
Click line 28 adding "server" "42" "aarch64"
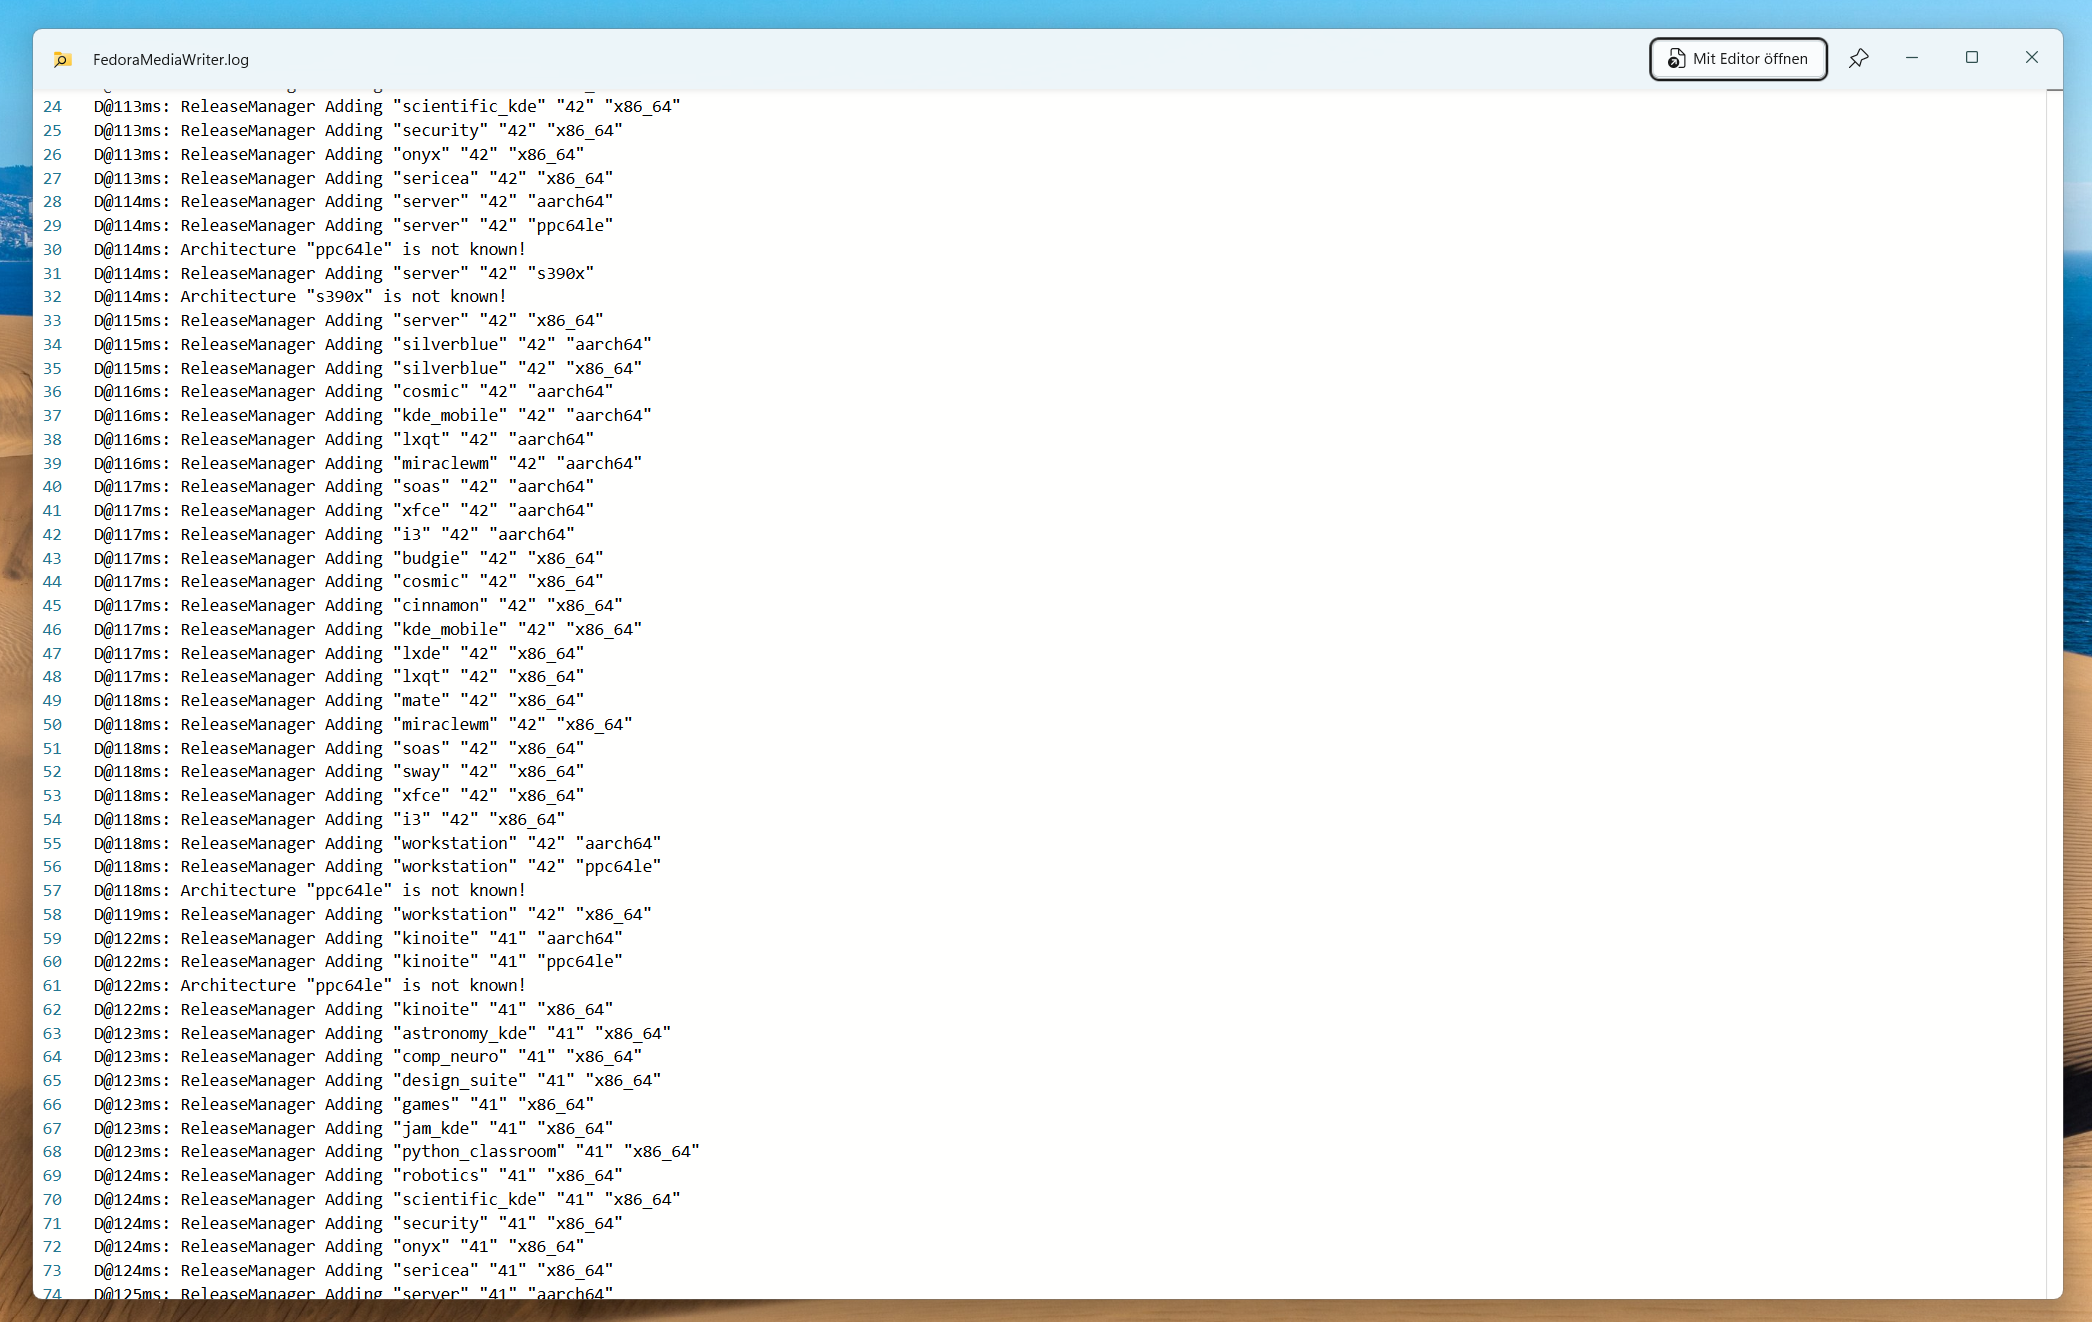[353, 202]
